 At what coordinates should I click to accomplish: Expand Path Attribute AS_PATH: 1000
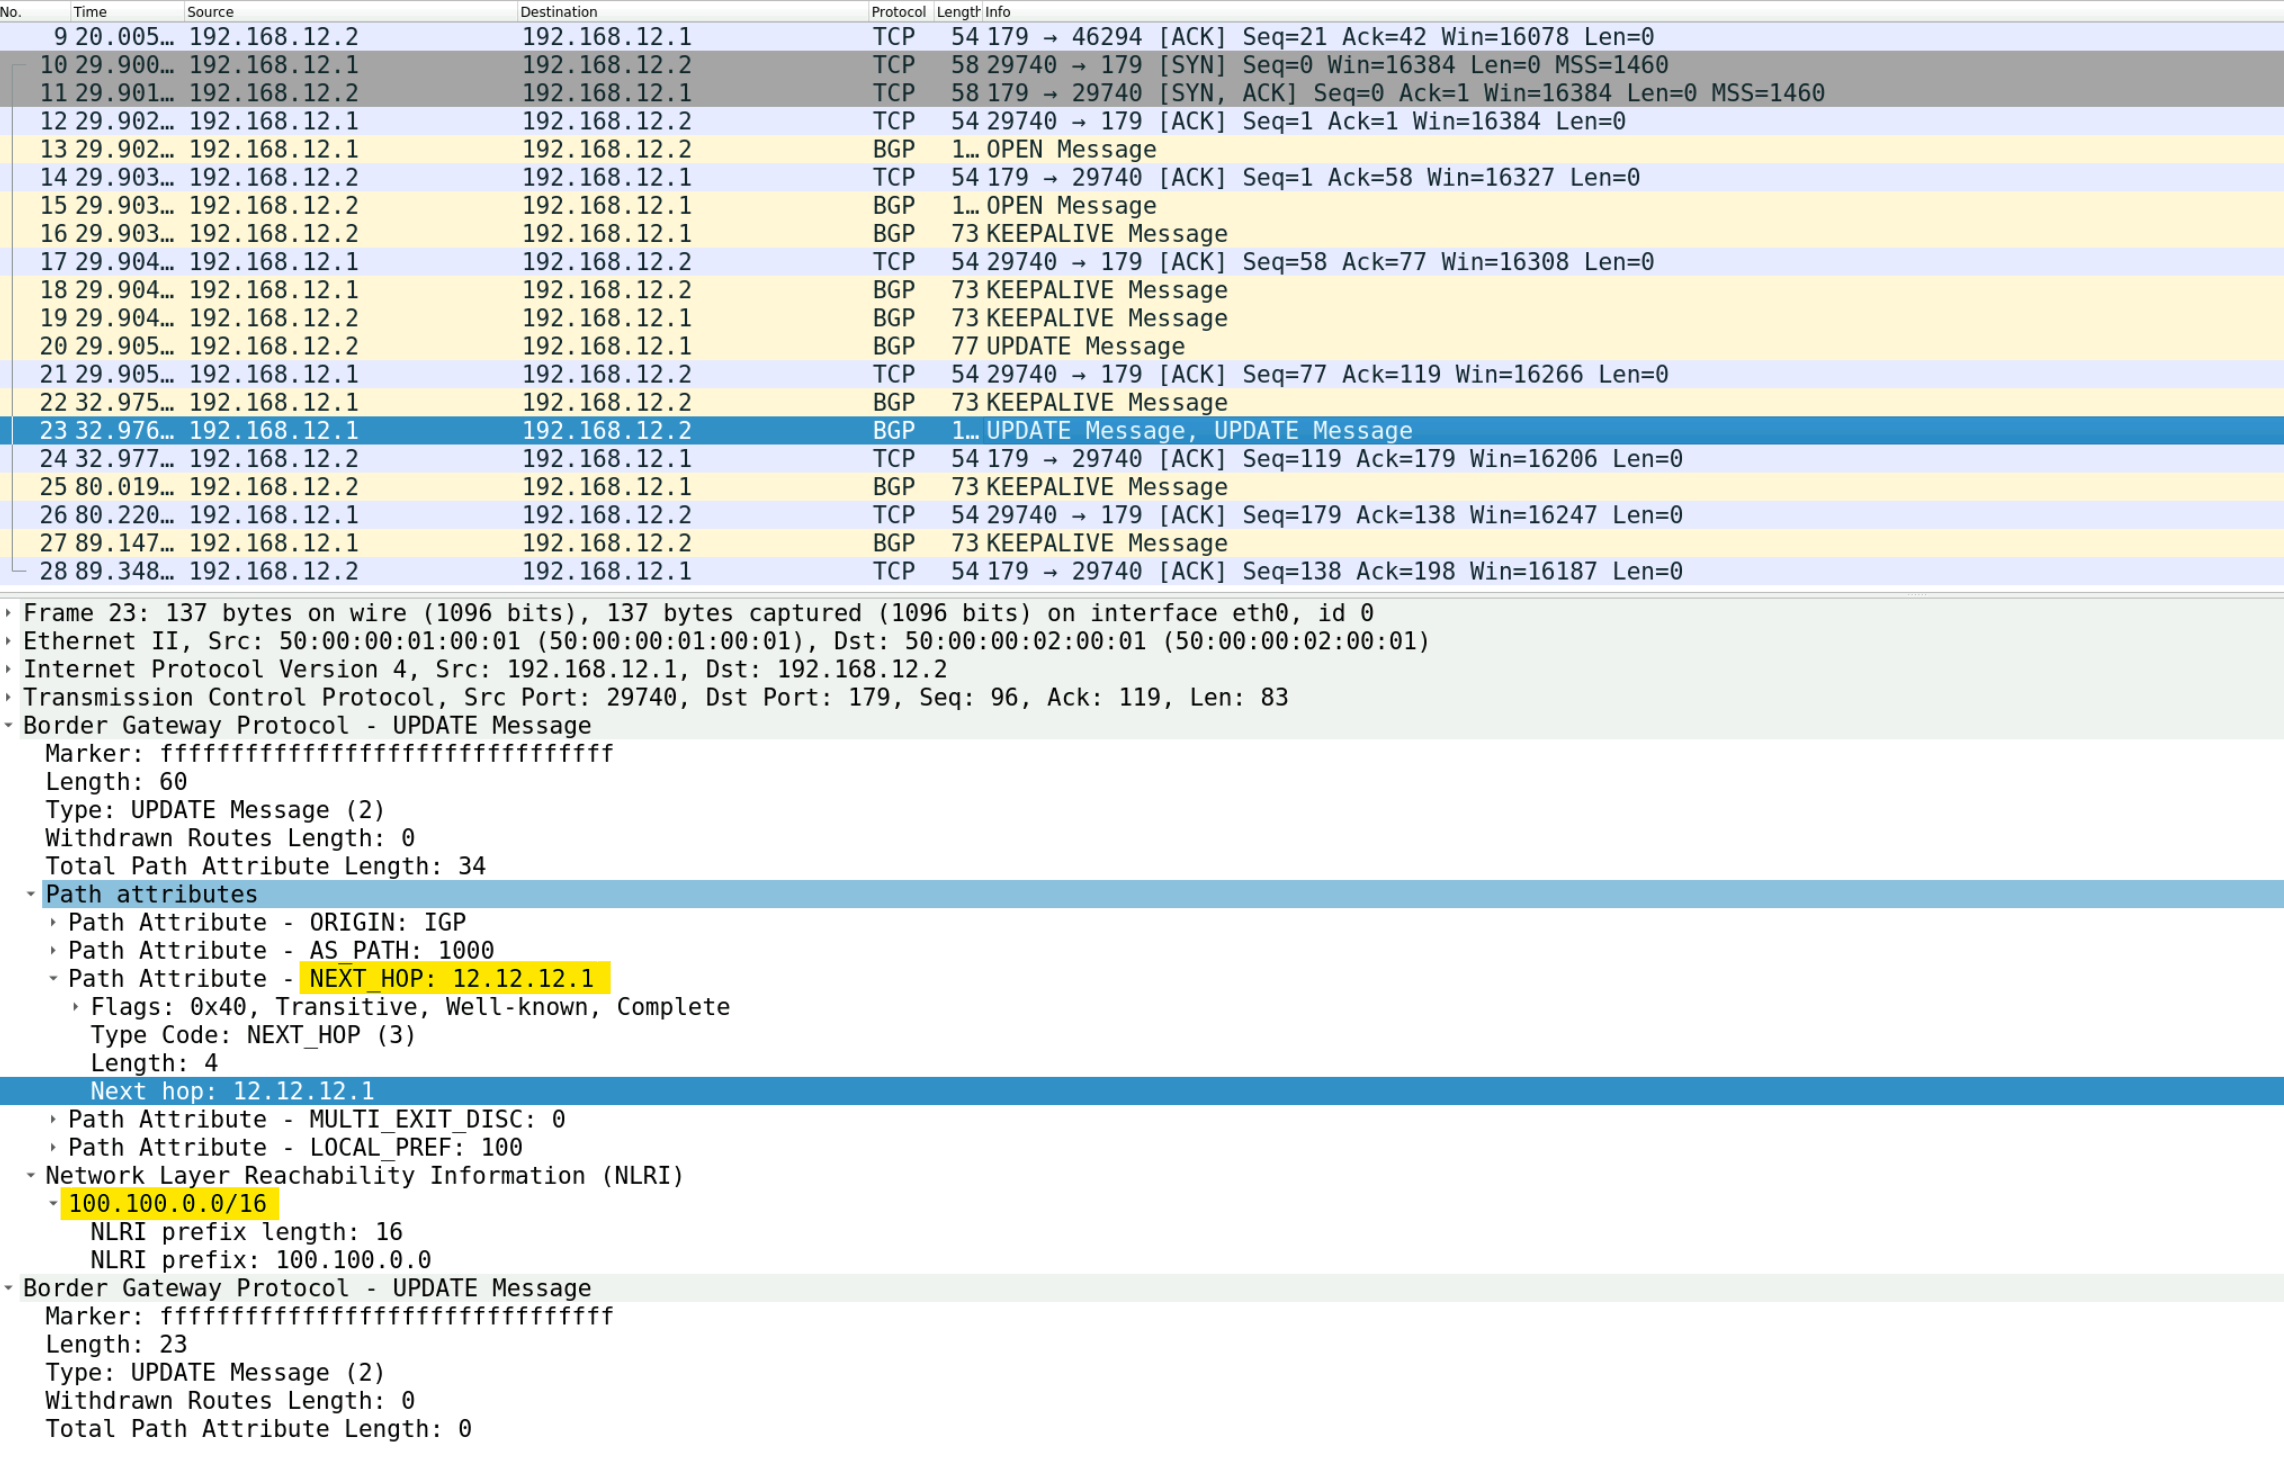coord(53,950)
